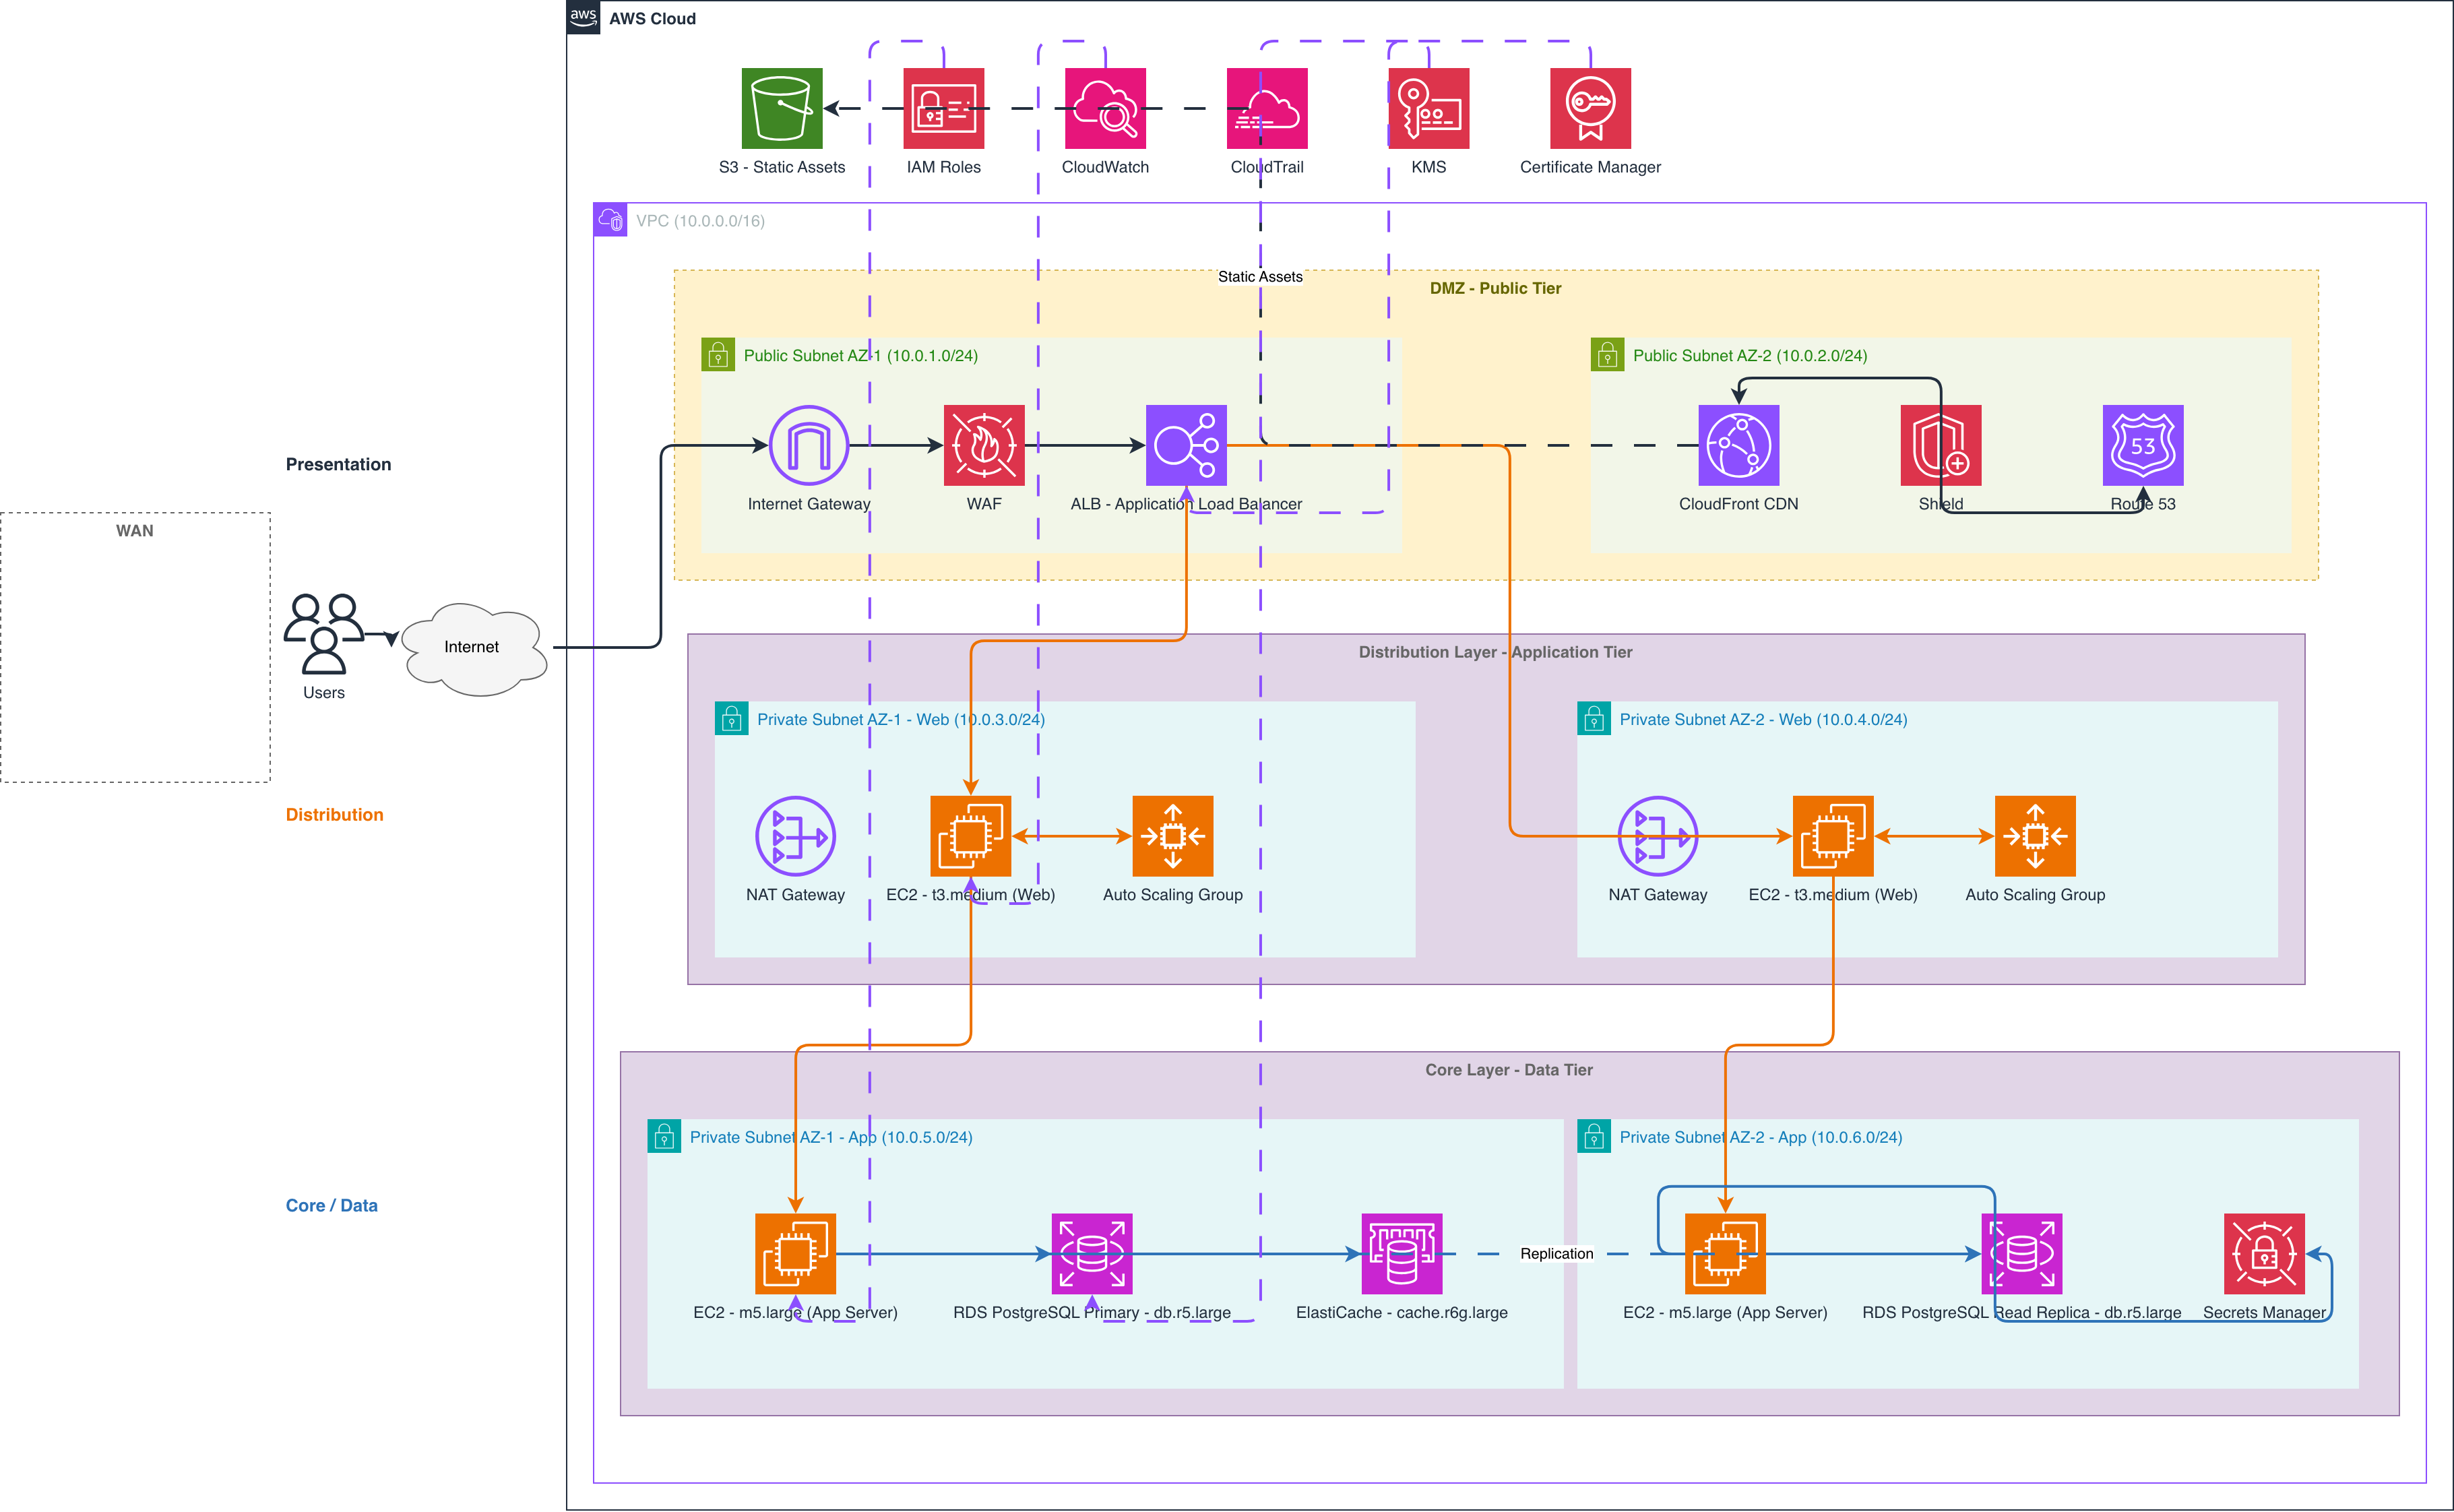The width and height of the screenshot is (2454, 1512).
Task: Click the 'Presentation' side label
Action: [x=338, y=464]
